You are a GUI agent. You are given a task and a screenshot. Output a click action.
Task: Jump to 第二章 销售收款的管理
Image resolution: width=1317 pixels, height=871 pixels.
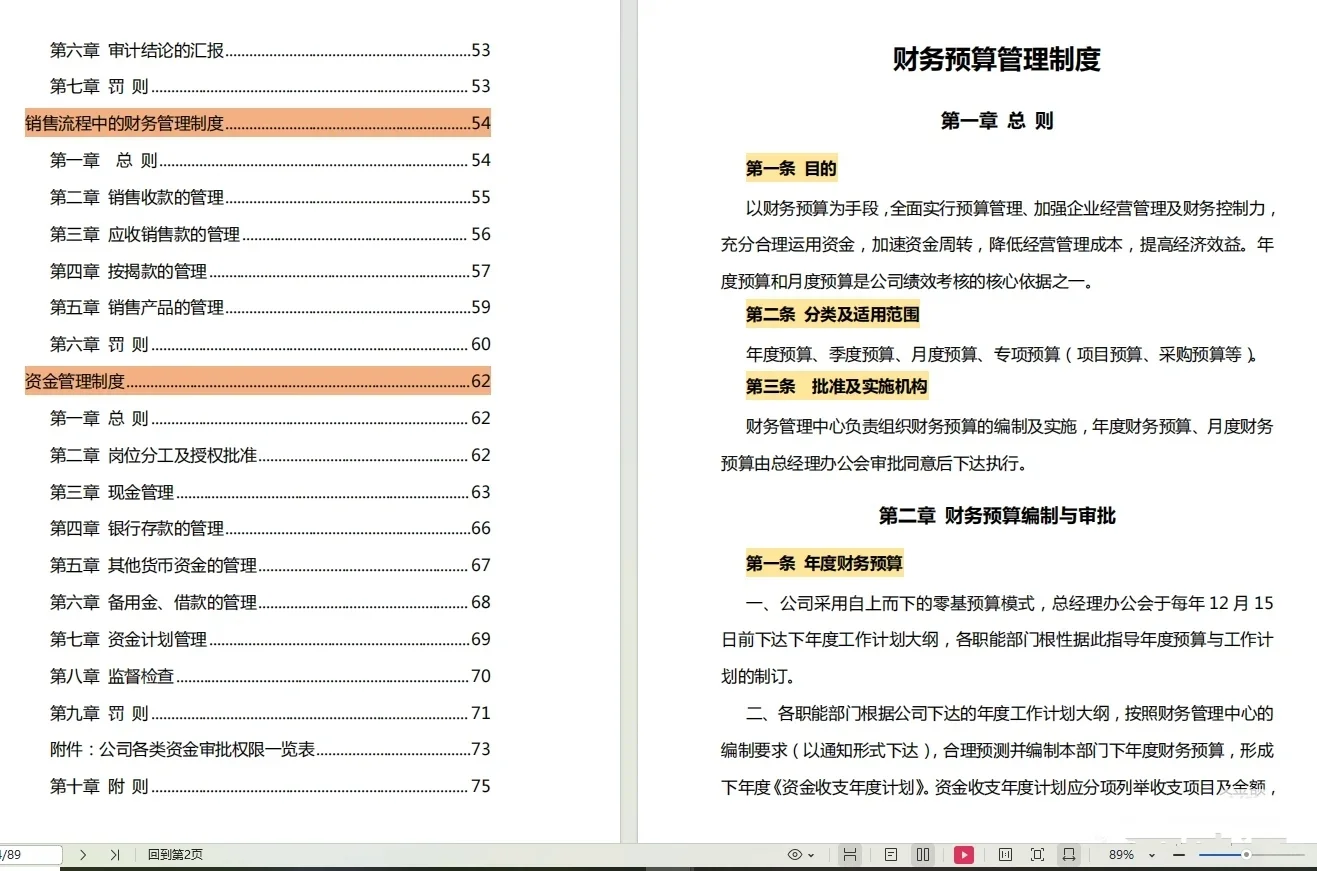[270, 197]
